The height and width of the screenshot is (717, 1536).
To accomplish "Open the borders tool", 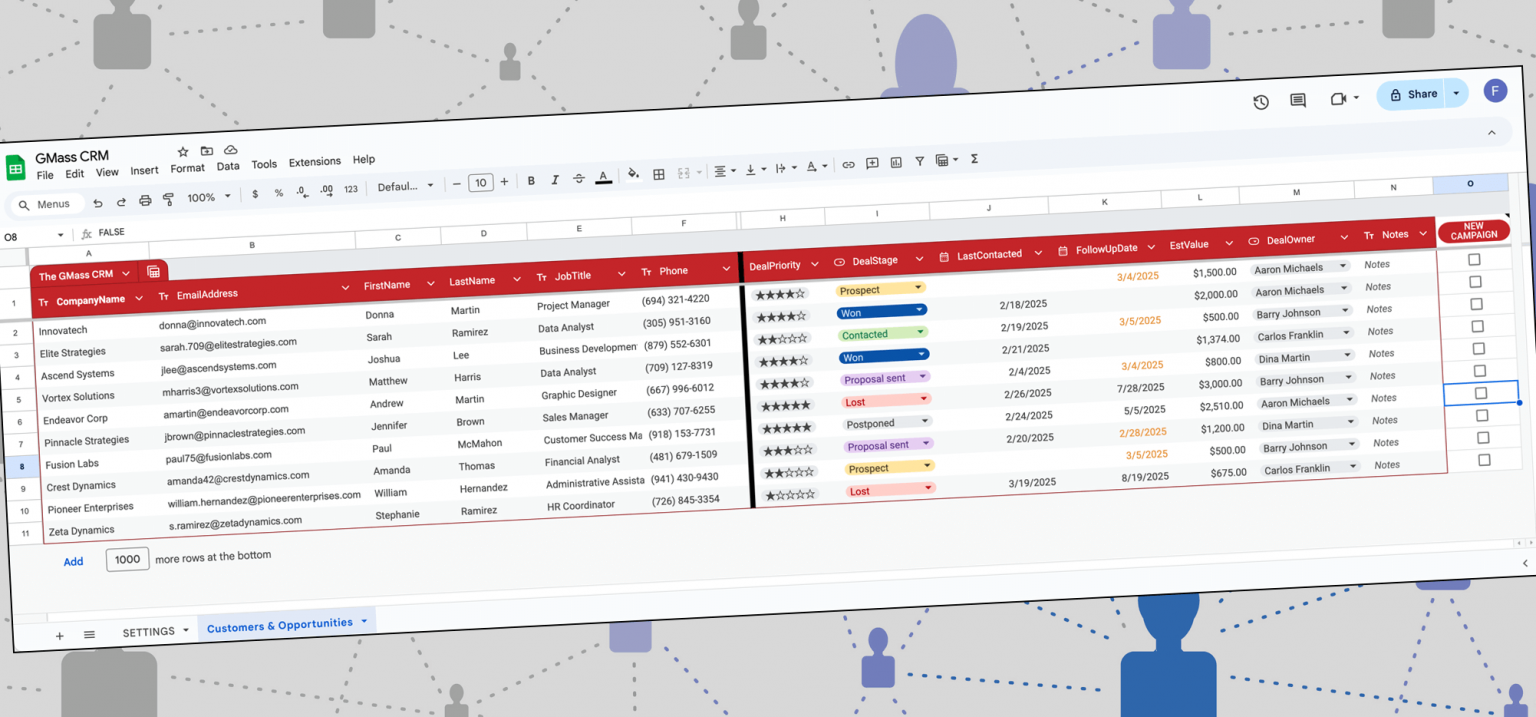I will 658,173.
